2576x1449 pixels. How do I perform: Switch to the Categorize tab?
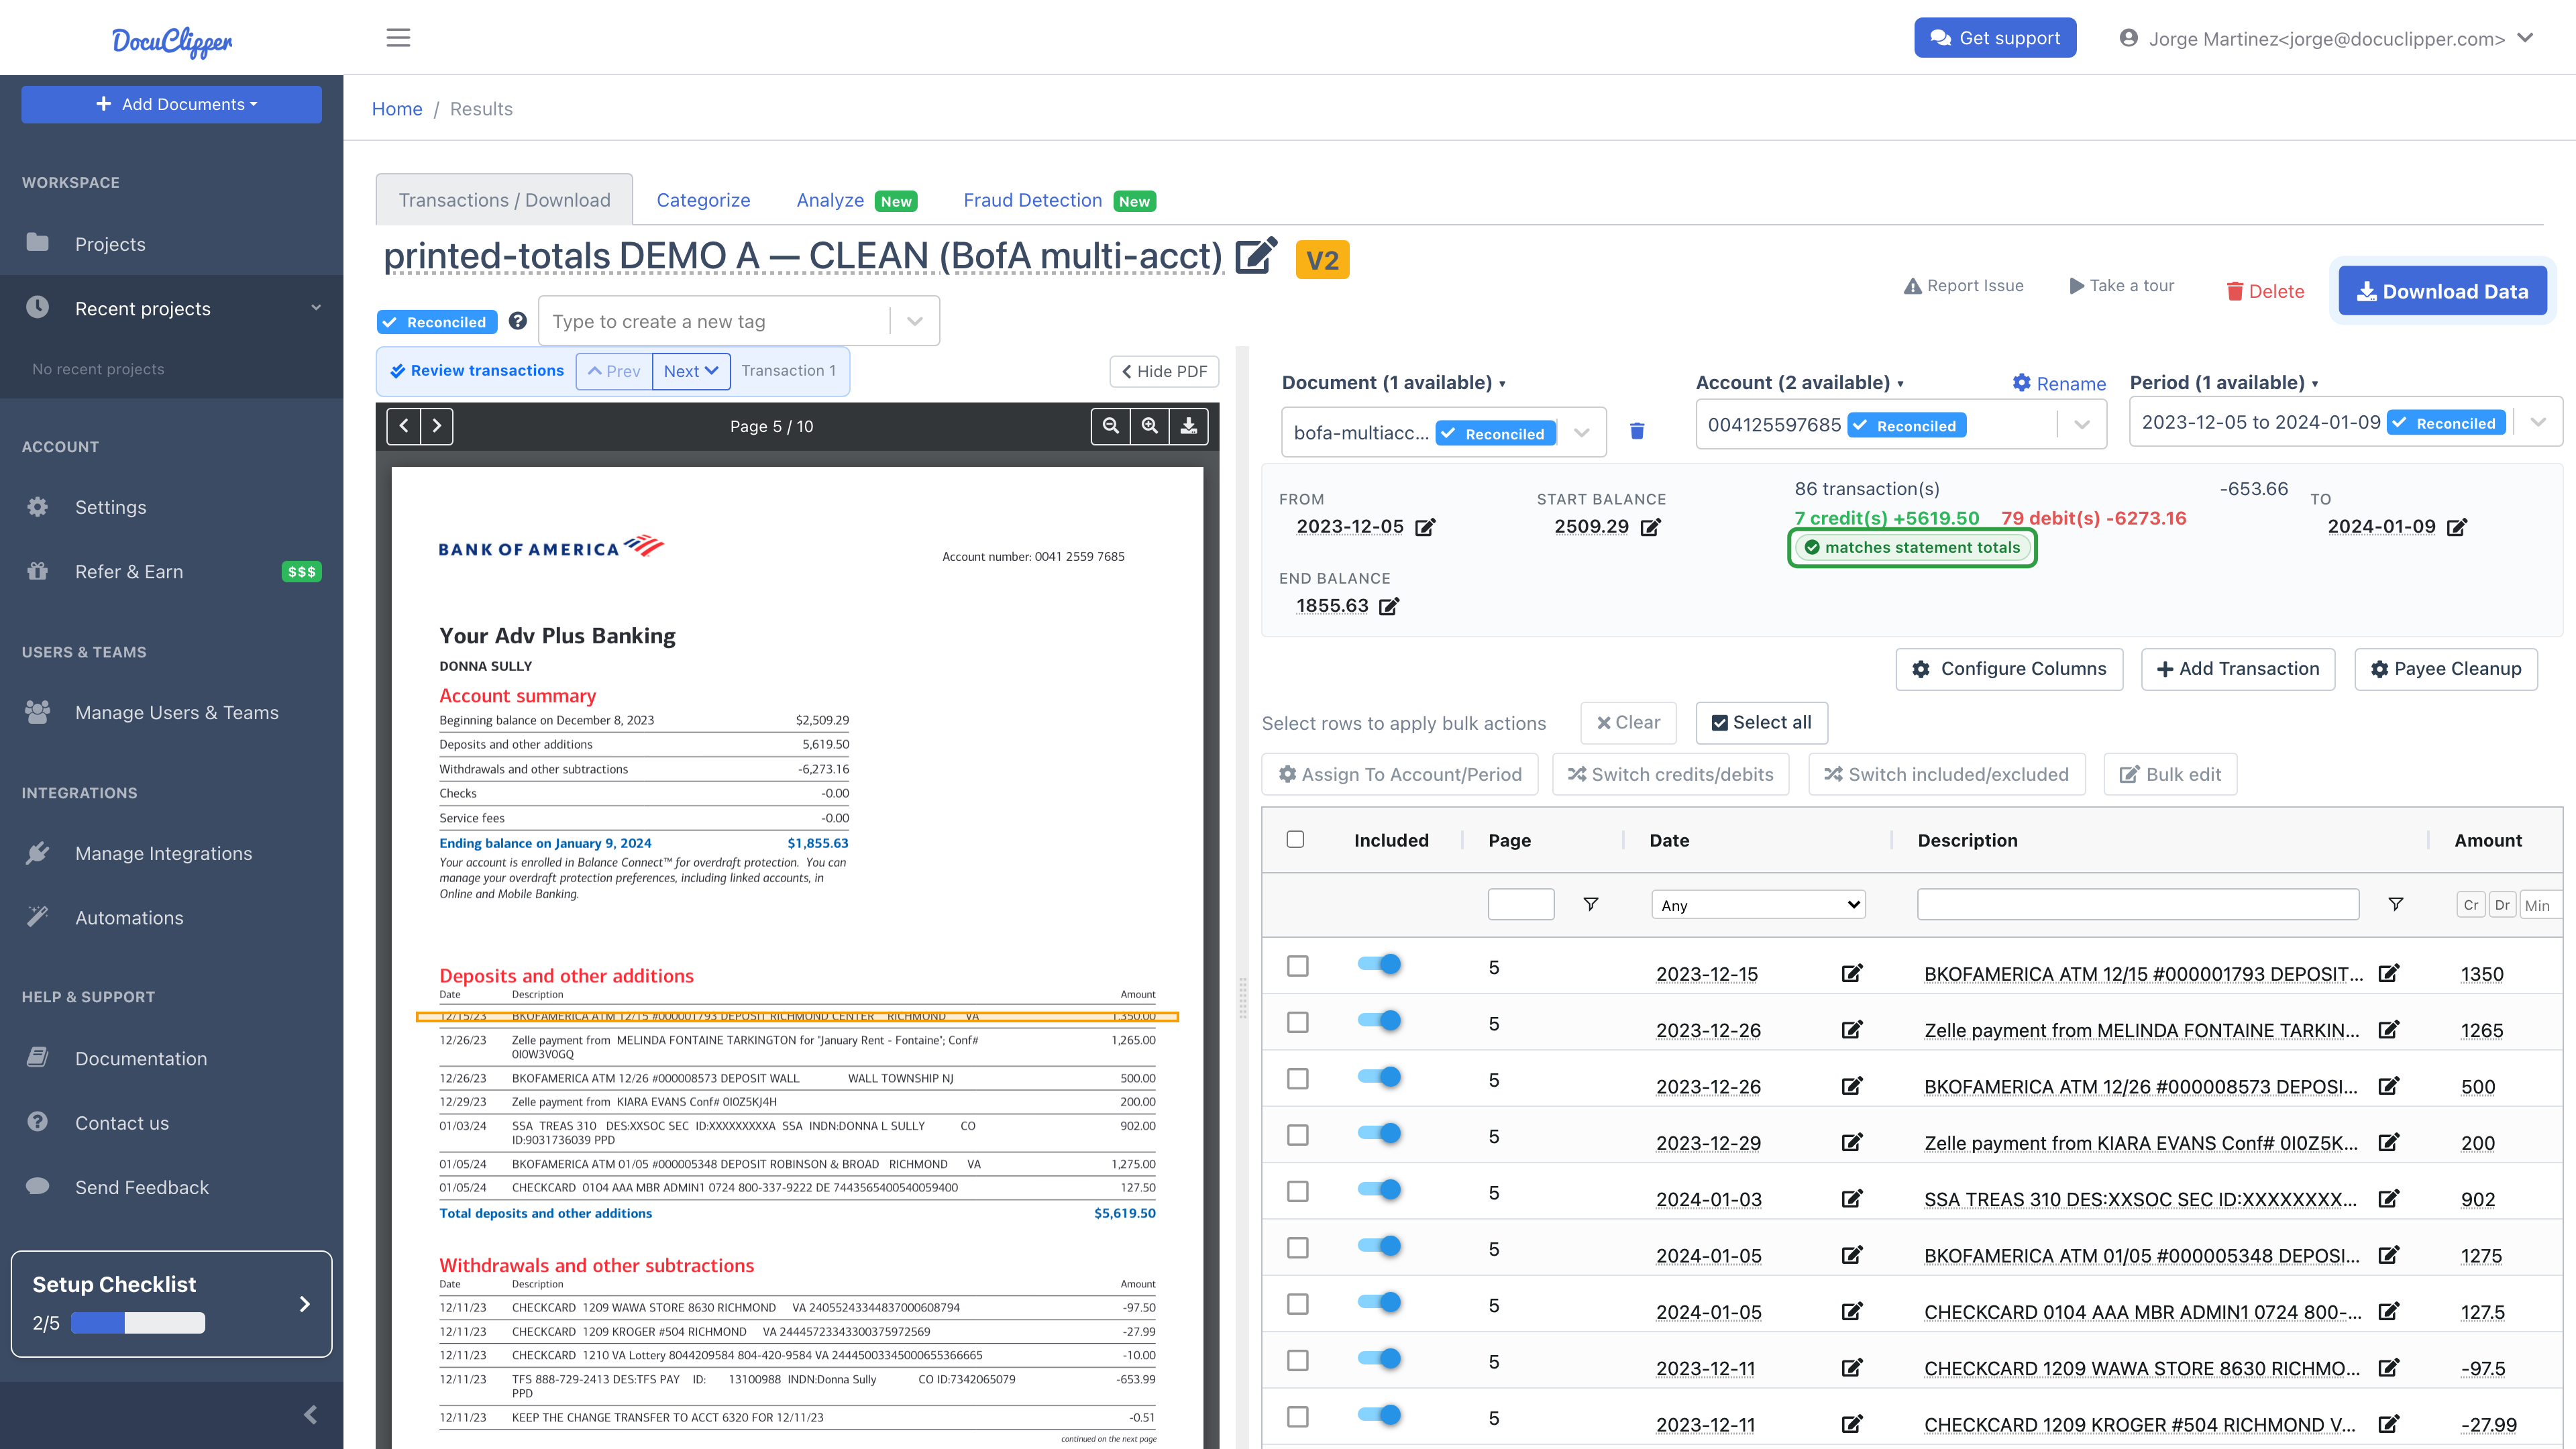(x=703, y=200)
